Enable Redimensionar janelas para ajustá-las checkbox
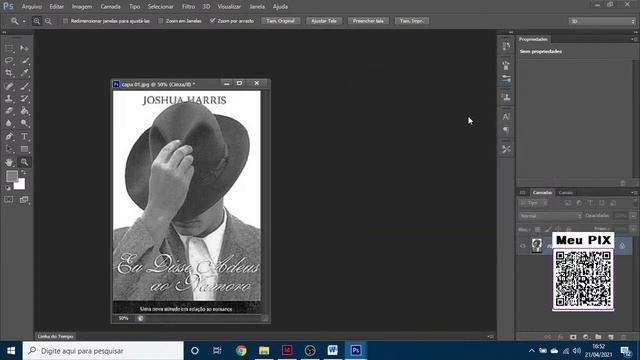Viewport: 640px width, 360px height. click(66, 21)
